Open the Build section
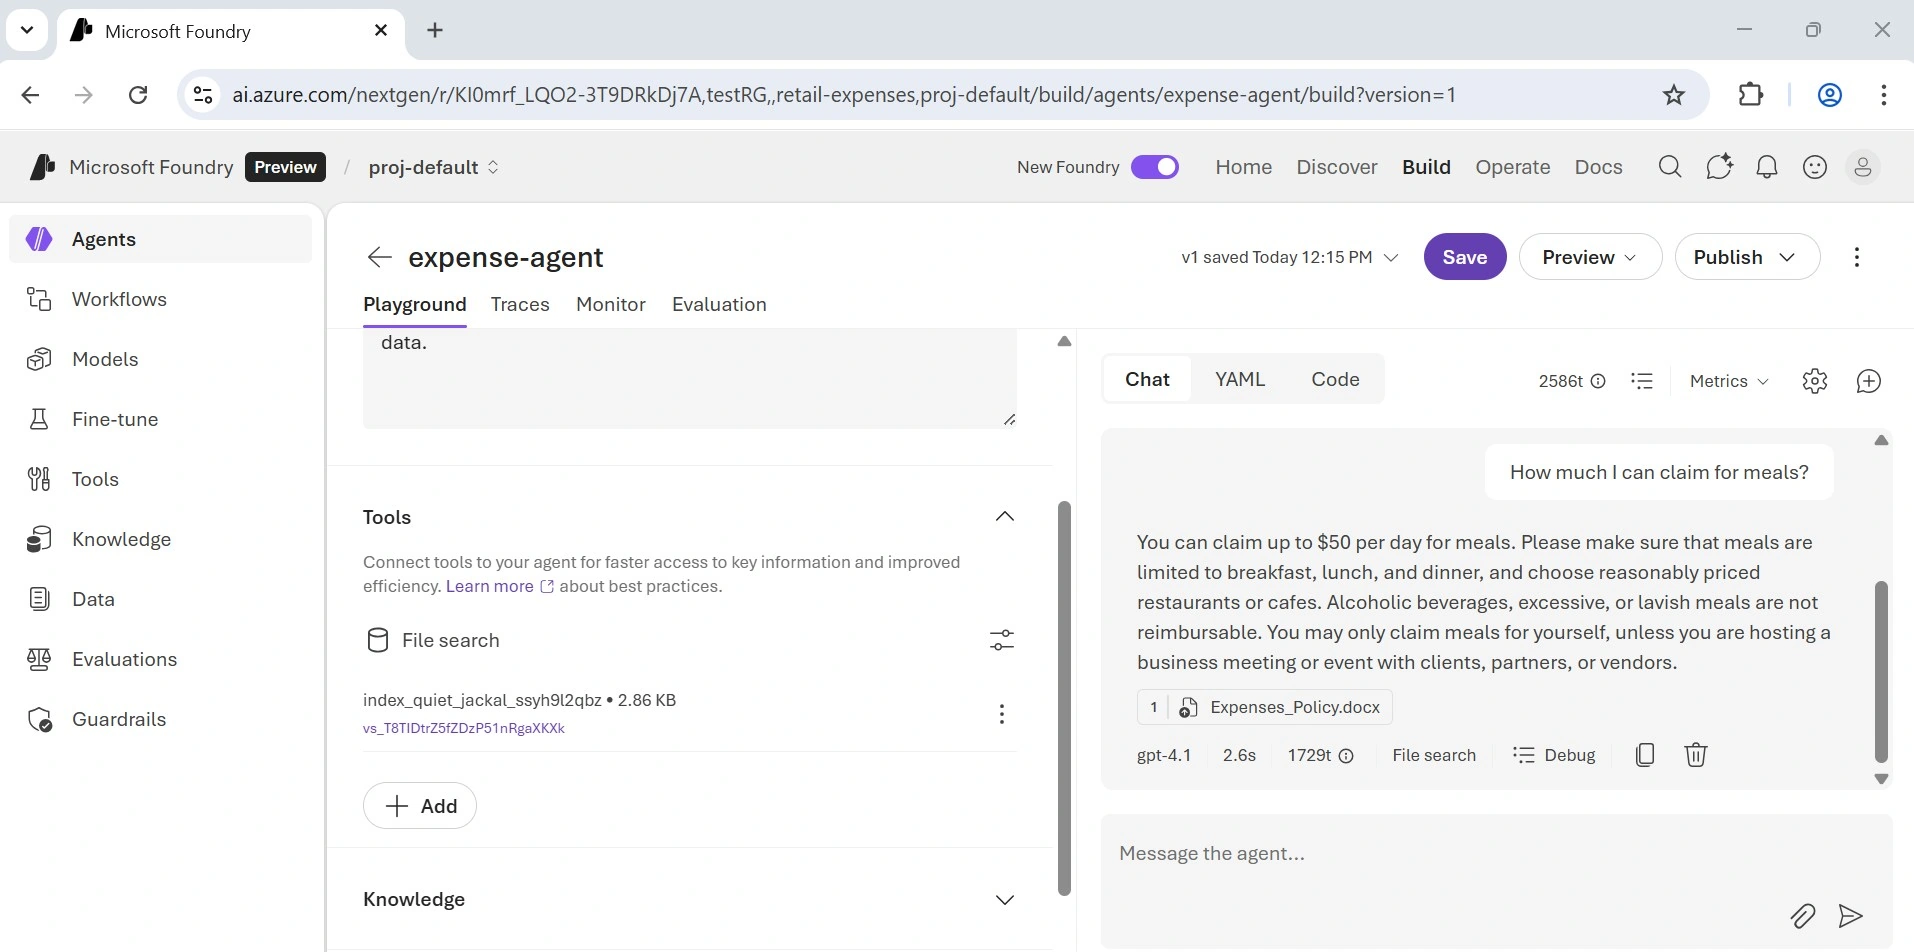The width and height of the screenshot is (1914, 952). (x=1426, y=167)
